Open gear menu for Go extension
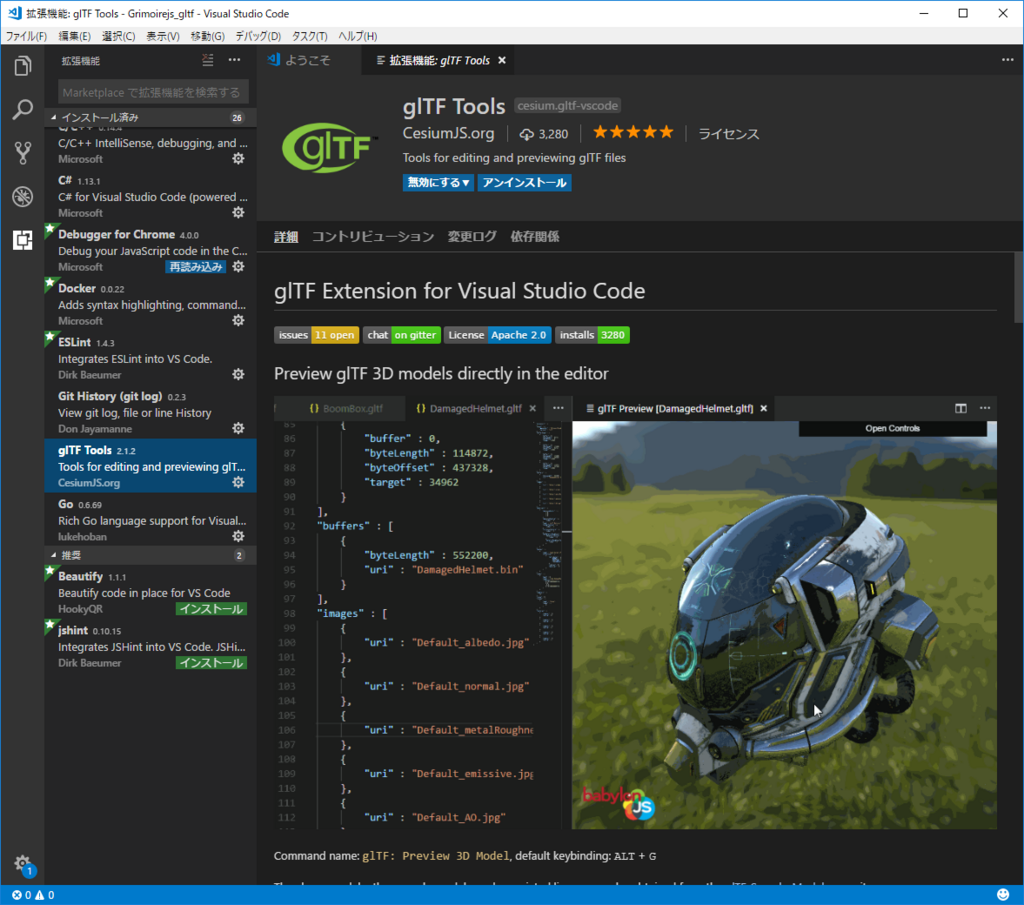The width and height of the screenshot is (1024, 905). click(x=238, y=536)
